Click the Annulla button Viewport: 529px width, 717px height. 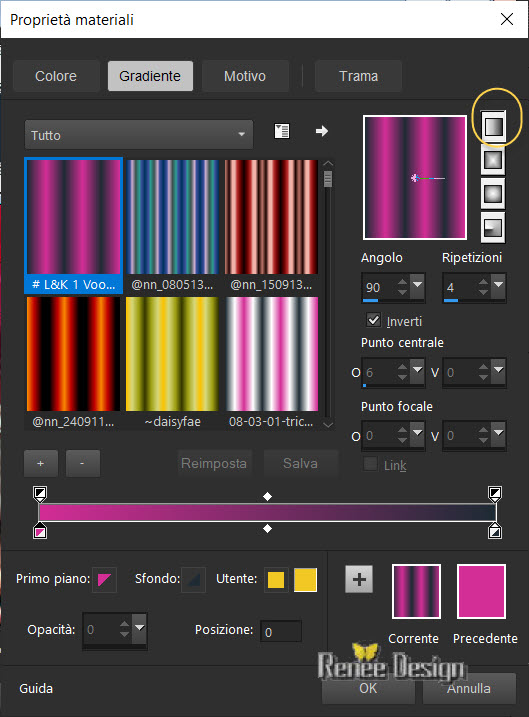pos(469,688)
